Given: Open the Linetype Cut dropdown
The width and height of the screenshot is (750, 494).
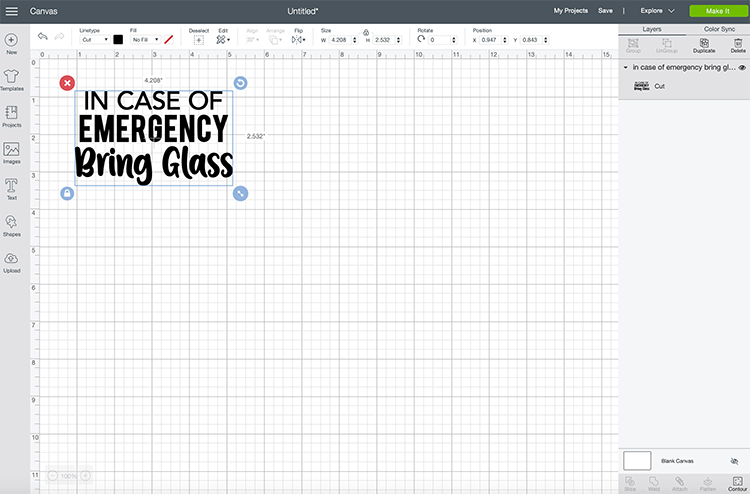Looking at the screenshot, I should [x=94, y=40].
